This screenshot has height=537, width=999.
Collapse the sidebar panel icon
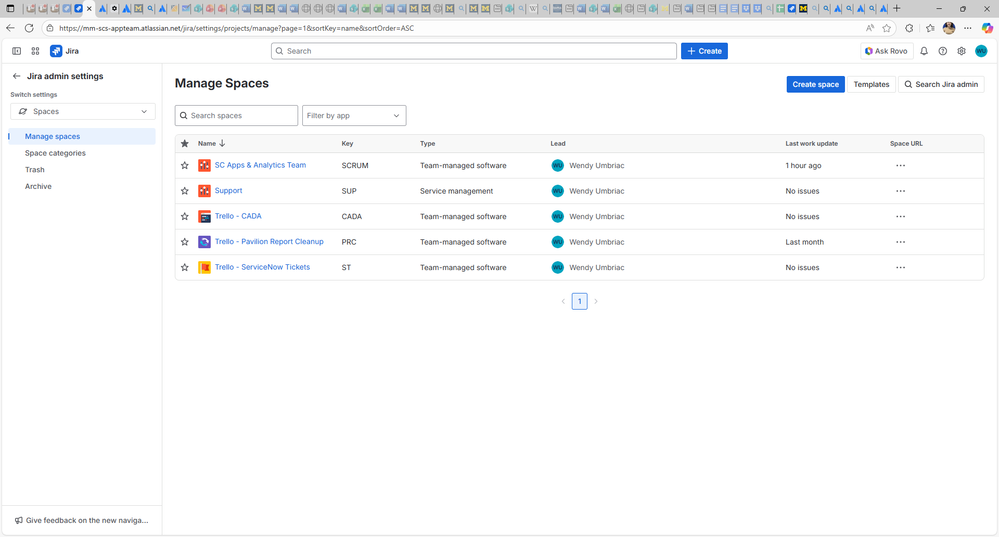tap(17, 51)
